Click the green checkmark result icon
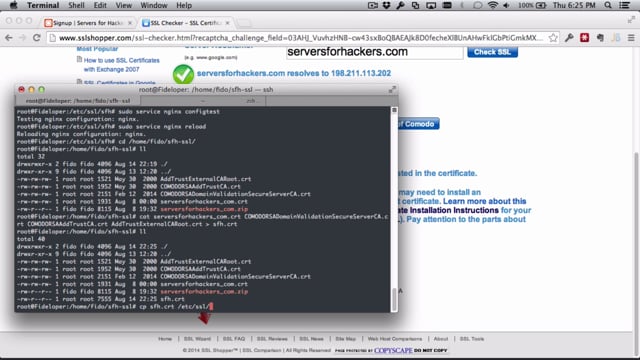This screenshot has width=640, height=360. tap(183, 74)
